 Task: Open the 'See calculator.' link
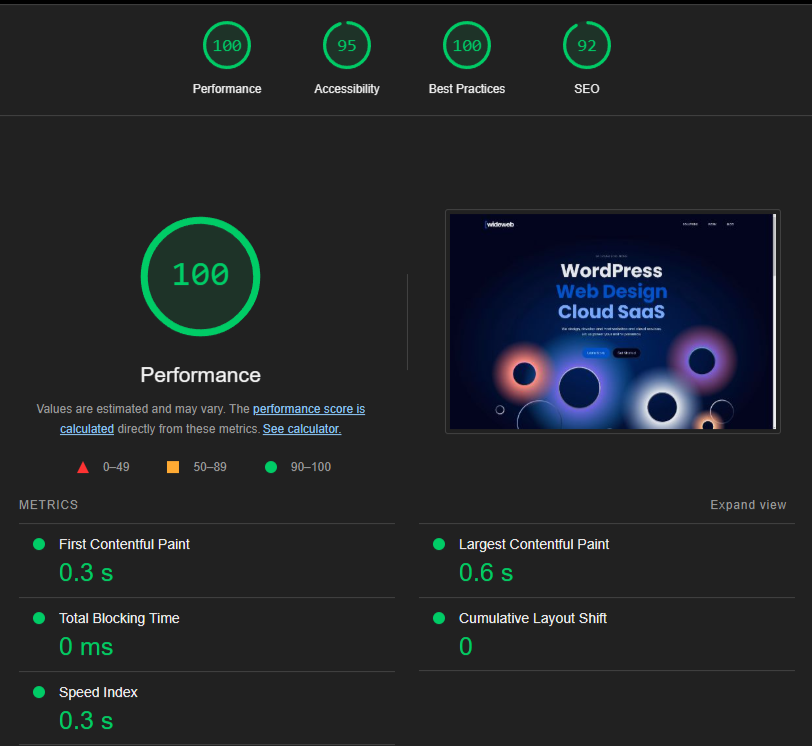pyautogui.click(x=302, y=429)
